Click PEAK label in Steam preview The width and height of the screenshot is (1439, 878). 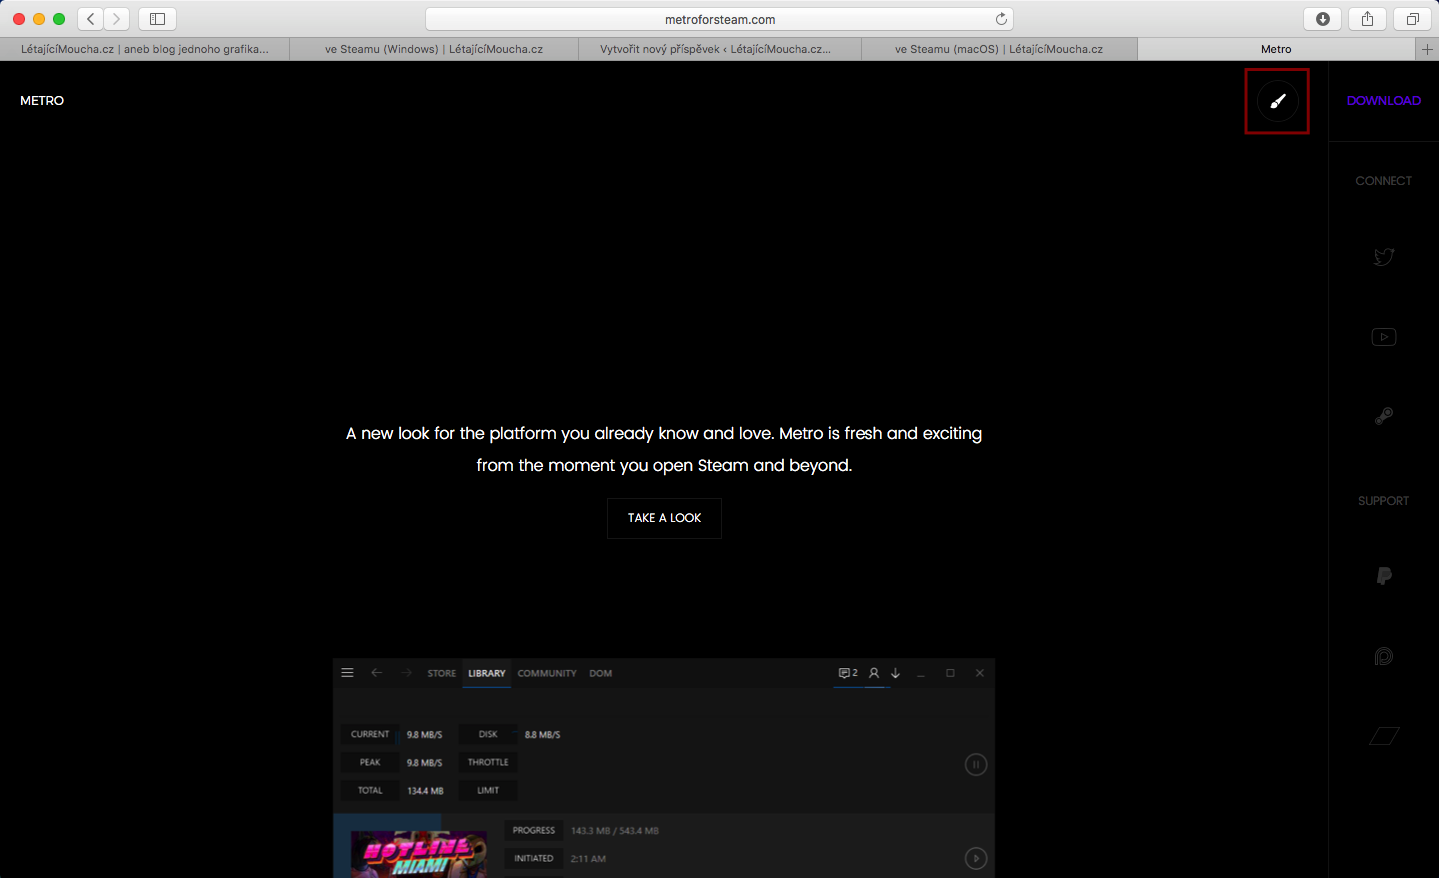(x=370, y=762)
